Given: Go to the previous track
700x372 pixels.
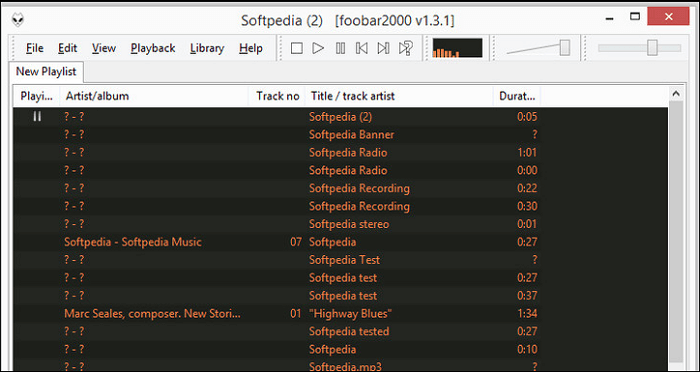Looking at the screenshot, I should (362, 48).
